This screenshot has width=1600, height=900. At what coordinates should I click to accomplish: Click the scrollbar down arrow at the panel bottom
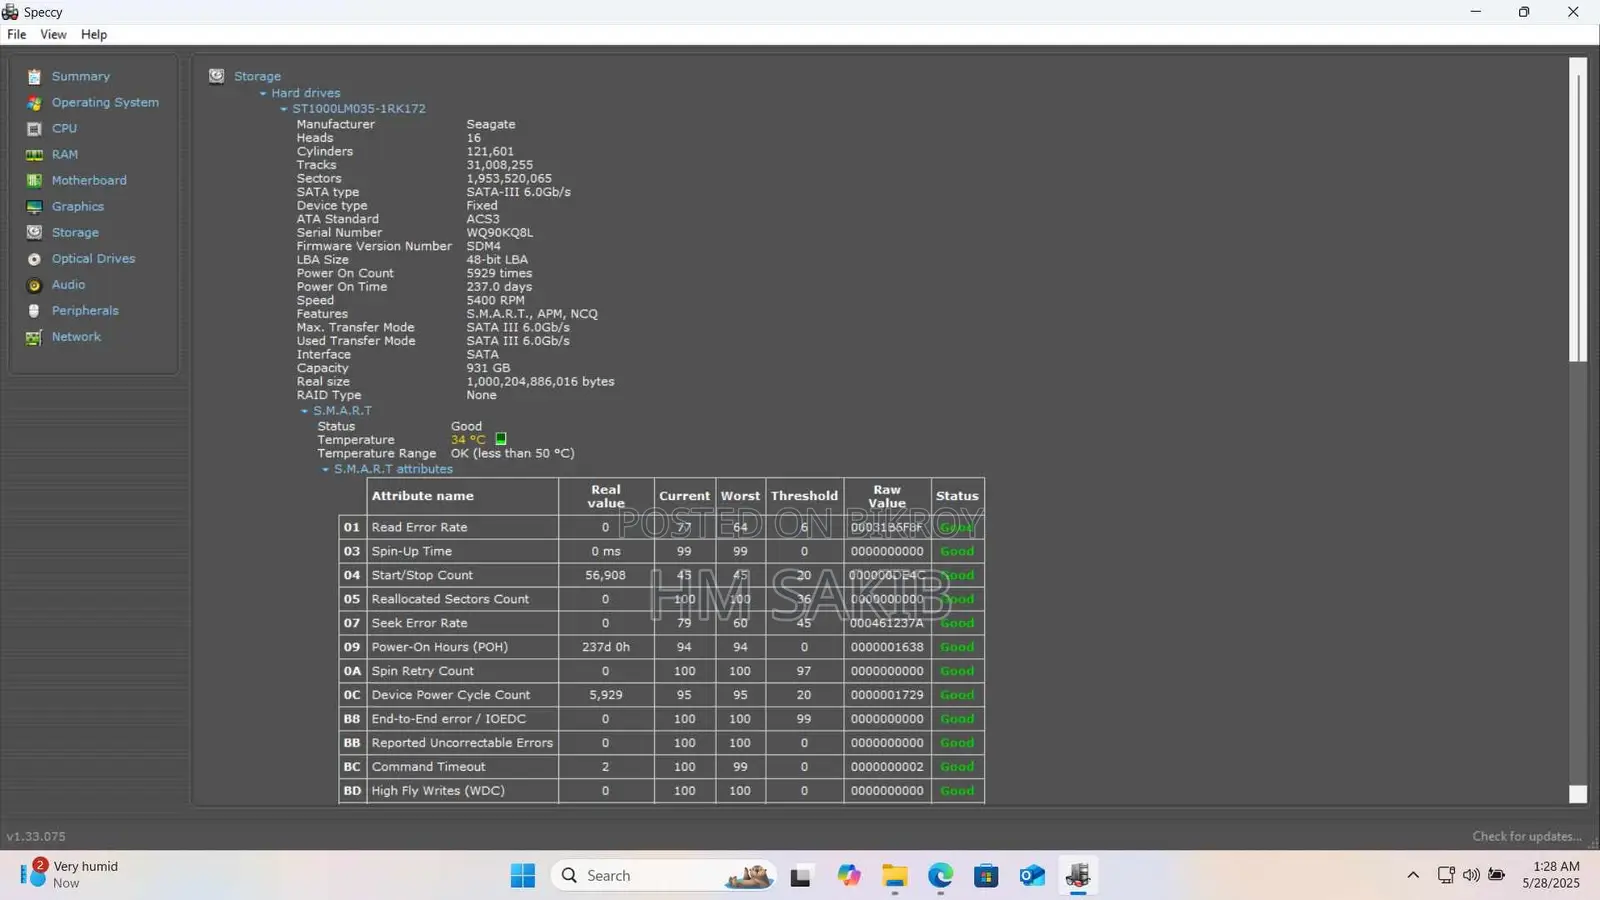[1578, 794]
